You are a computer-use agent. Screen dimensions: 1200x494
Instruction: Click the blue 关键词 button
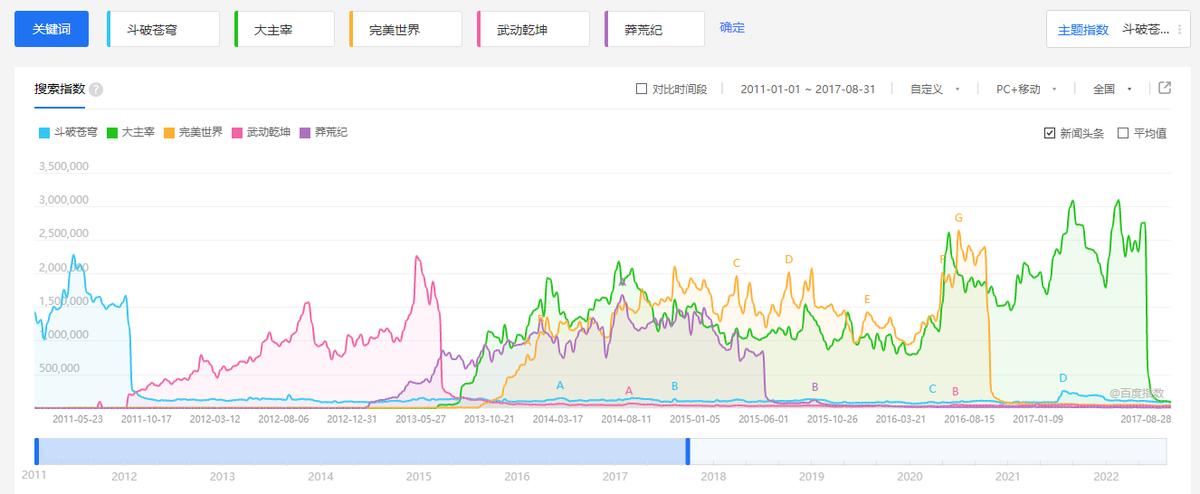tap(57, 29)
